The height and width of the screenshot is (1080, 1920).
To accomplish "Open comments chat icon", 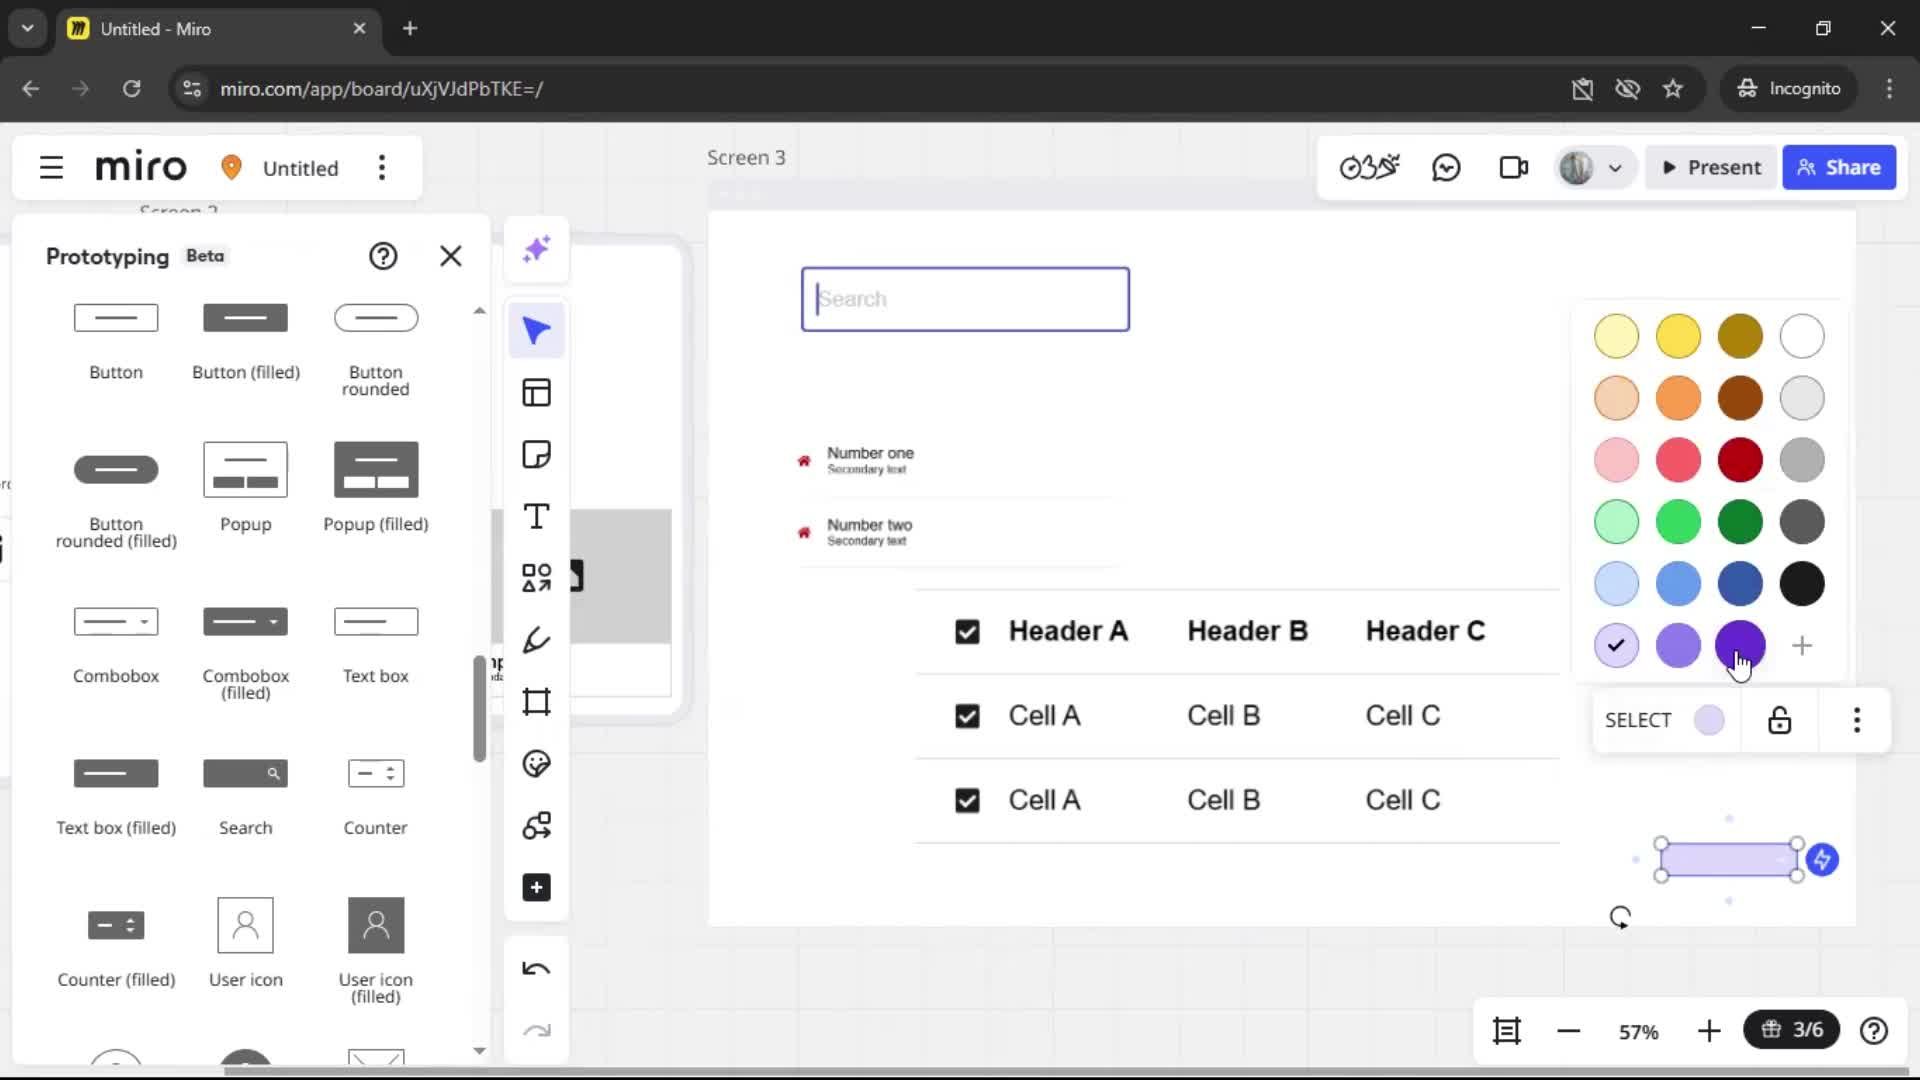I will point(1446,168).
